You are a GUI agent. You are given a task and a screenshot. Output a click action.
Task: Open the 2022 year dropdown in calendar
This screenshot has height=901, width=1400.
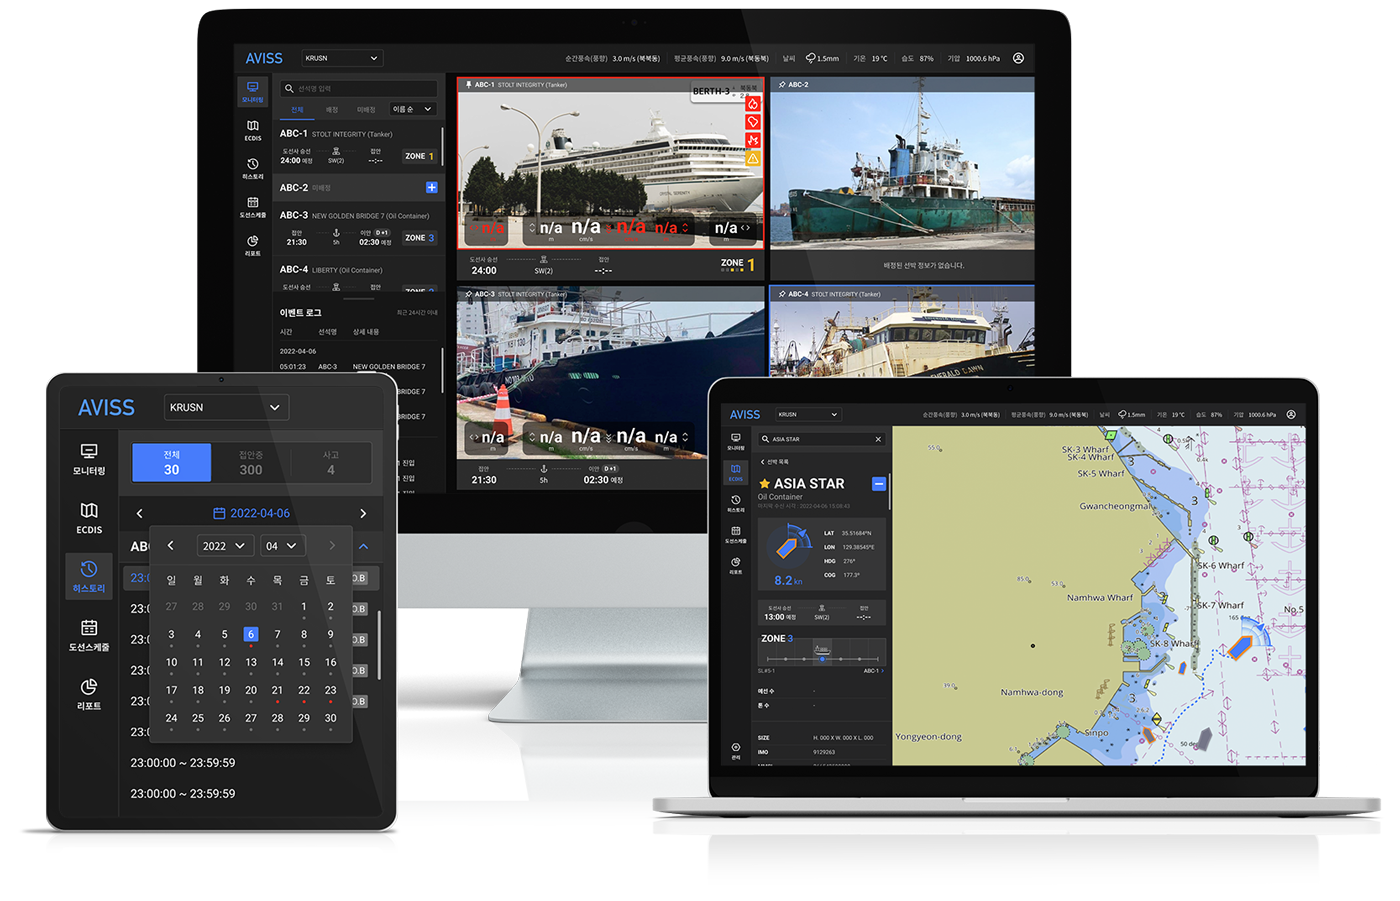coord(224,546)
